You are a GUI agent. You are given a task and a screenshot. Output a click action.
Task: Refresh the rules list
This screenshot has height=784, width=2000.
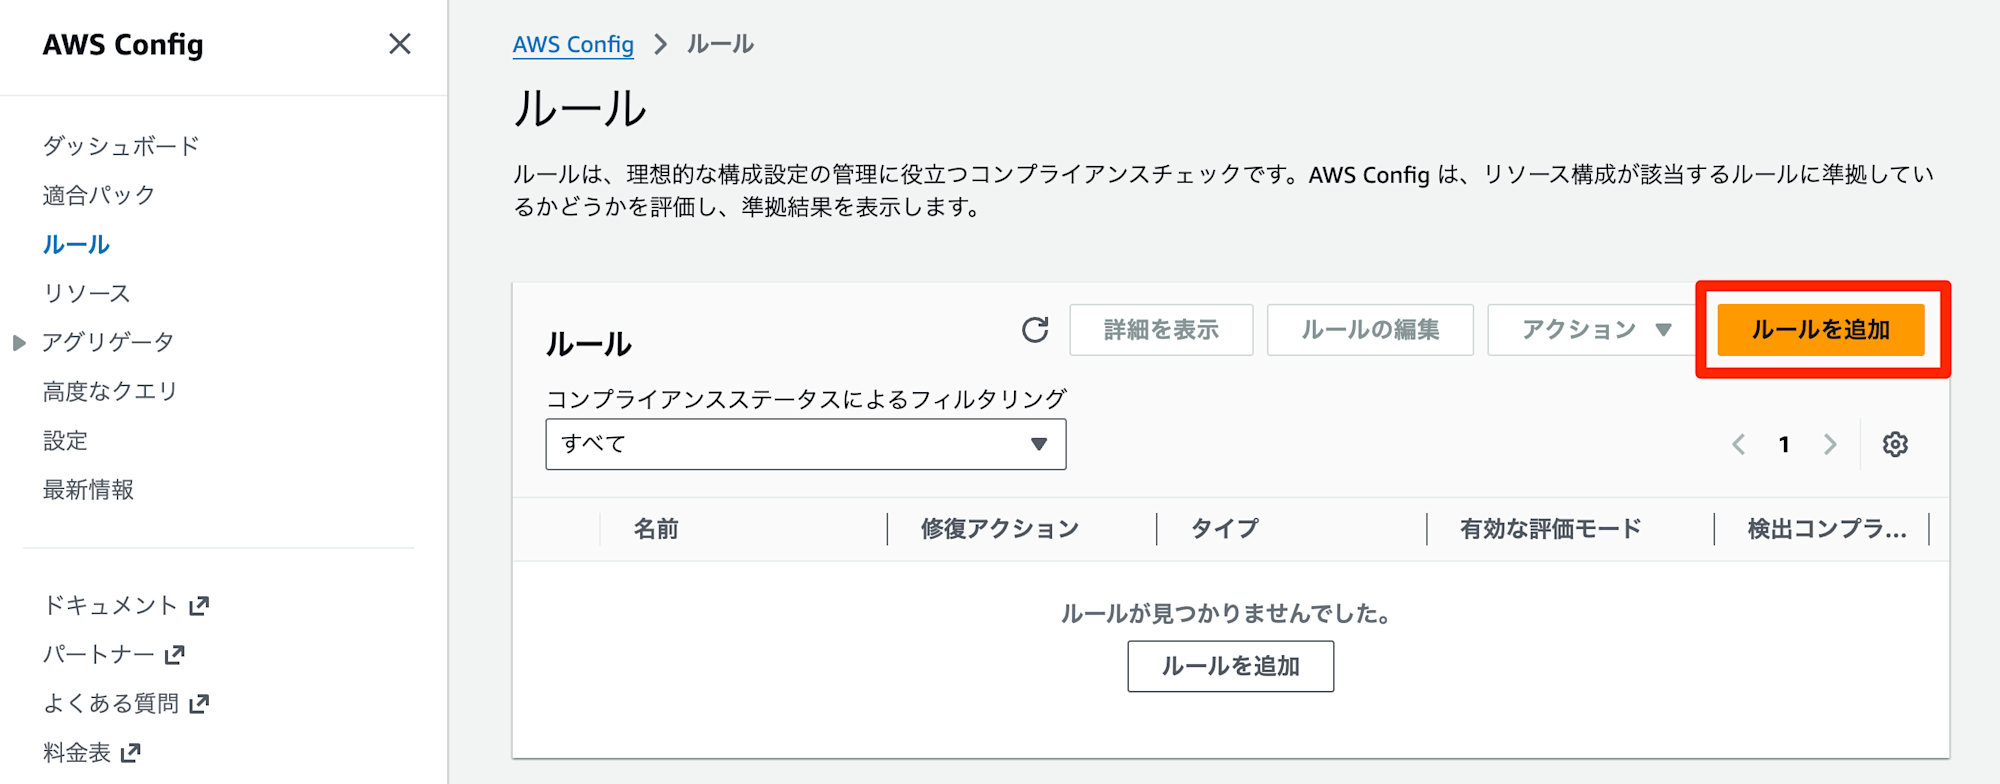1035,330
